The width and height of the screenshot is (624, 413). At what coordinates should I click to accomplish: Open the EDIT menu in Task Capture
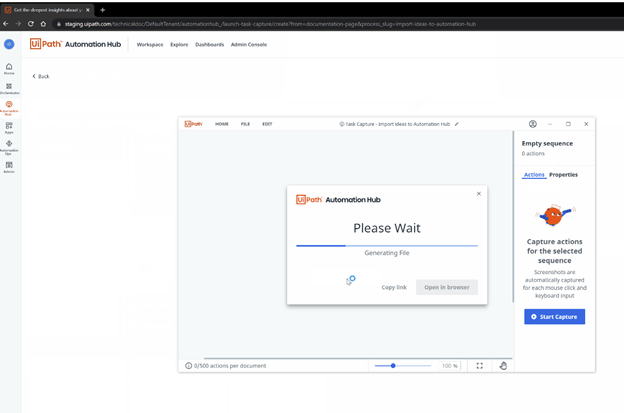click(x=267, y=124)
